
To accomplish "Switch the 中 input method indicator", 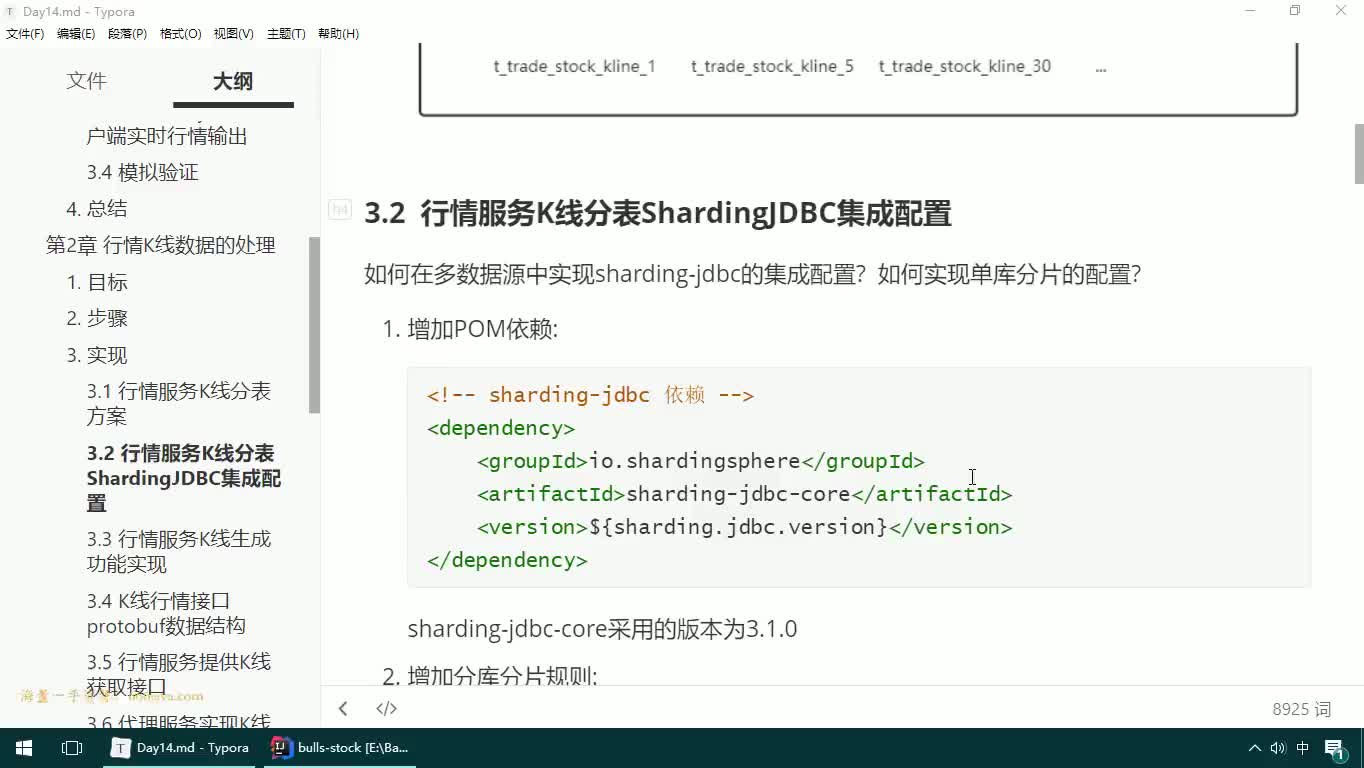I will coord(1303,748).
